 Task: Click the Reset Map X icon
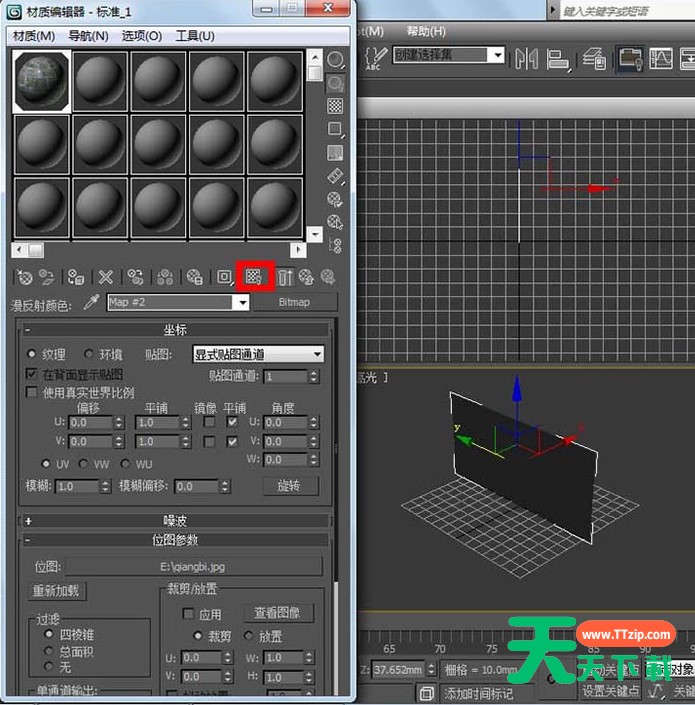point(106,277)
